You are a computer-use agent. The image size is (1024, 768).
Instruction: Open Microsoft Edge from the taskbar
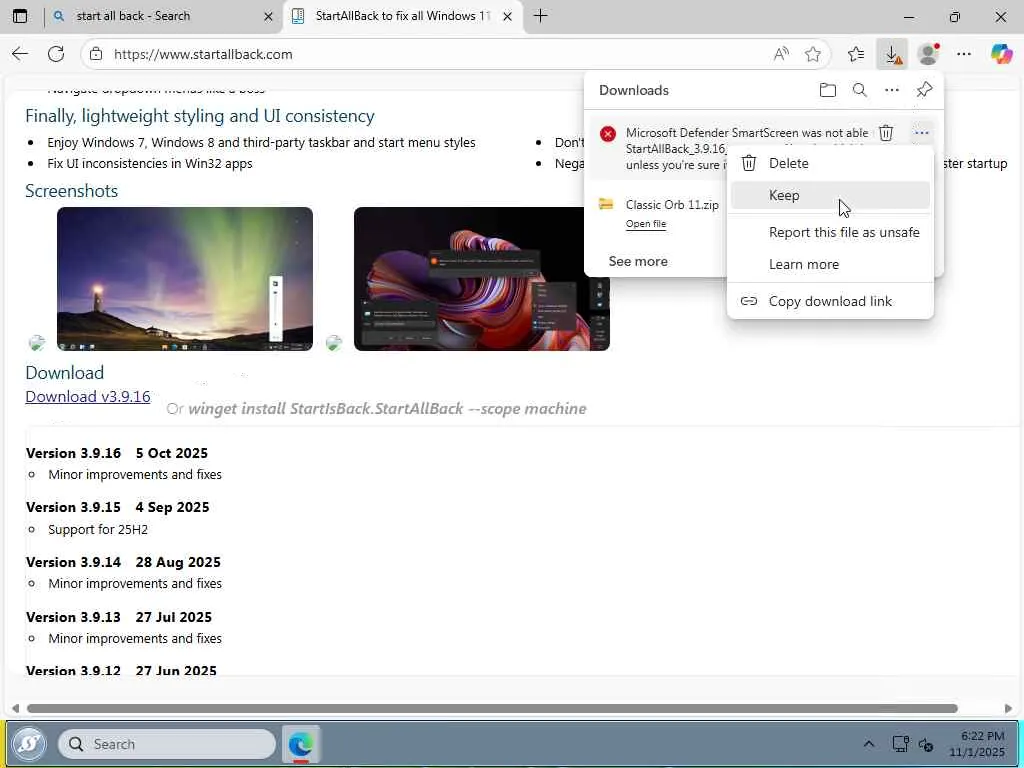click(301, 744)
